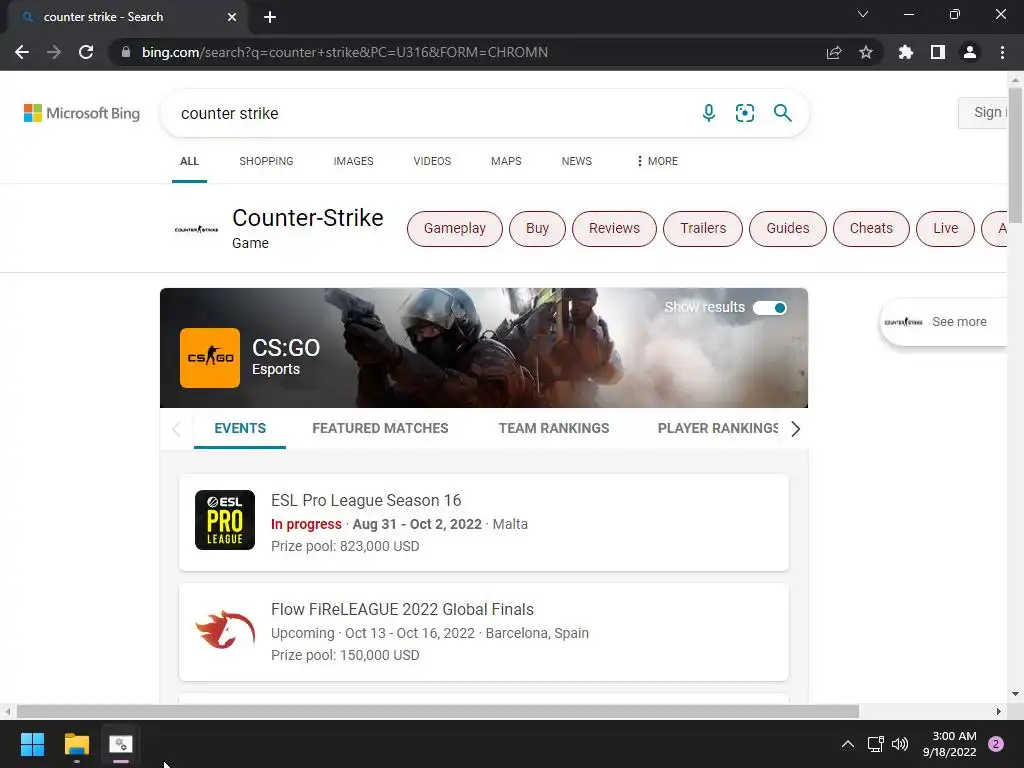Click the right chevron beside Player Rankings
The image size is (1024, 768).
point(795,428)
